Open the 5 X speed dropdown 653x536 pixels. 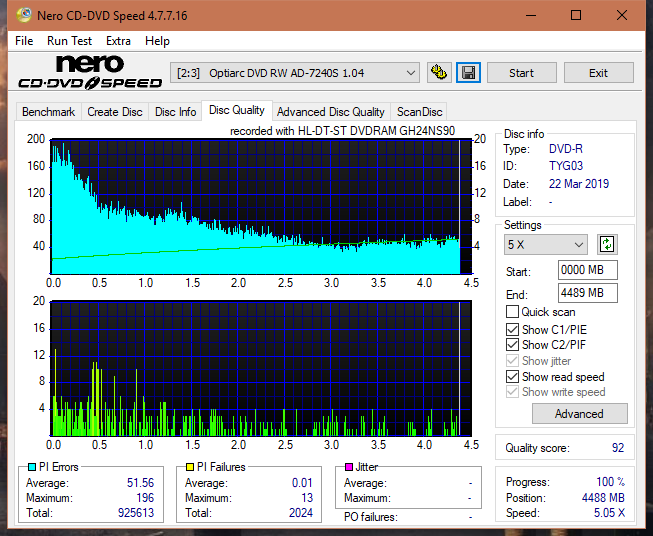coord(546,244)
